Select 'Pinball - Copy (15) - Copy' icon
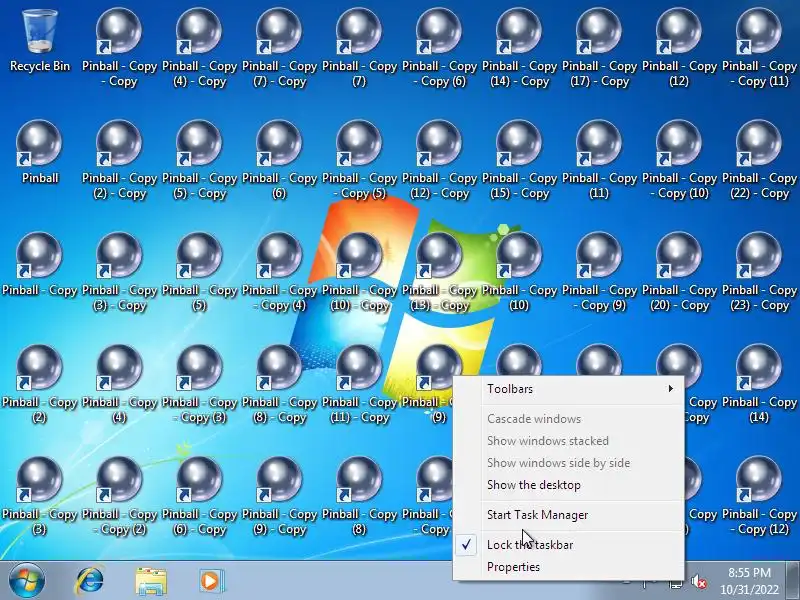Viewport: 800px width, 600px height. pyautogui.click(x=519, y=159)
